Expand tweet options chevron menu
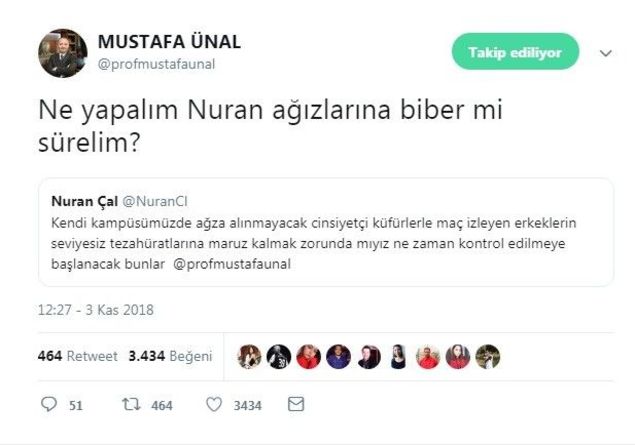 (x=604, y=52)
